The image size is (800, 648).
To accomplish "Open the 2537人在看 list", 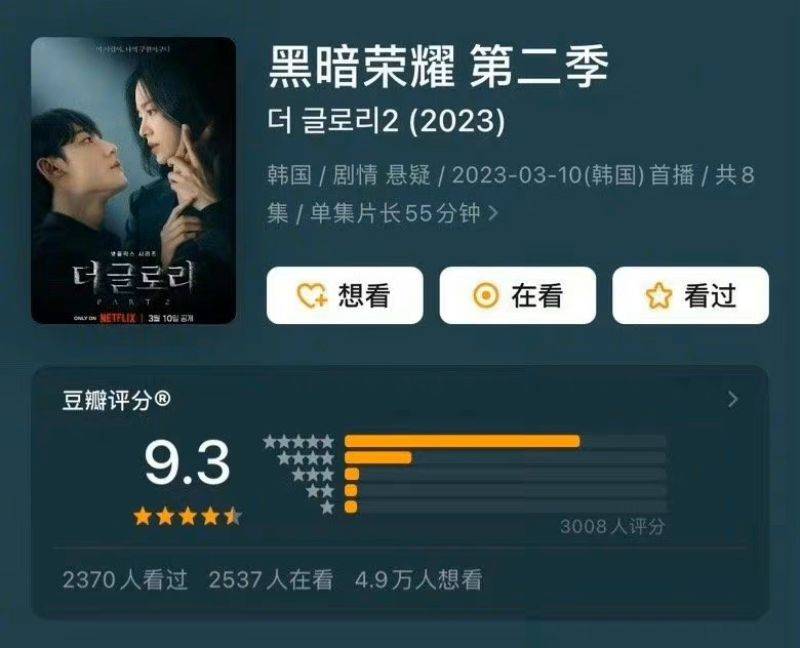I will pos(271,580).
